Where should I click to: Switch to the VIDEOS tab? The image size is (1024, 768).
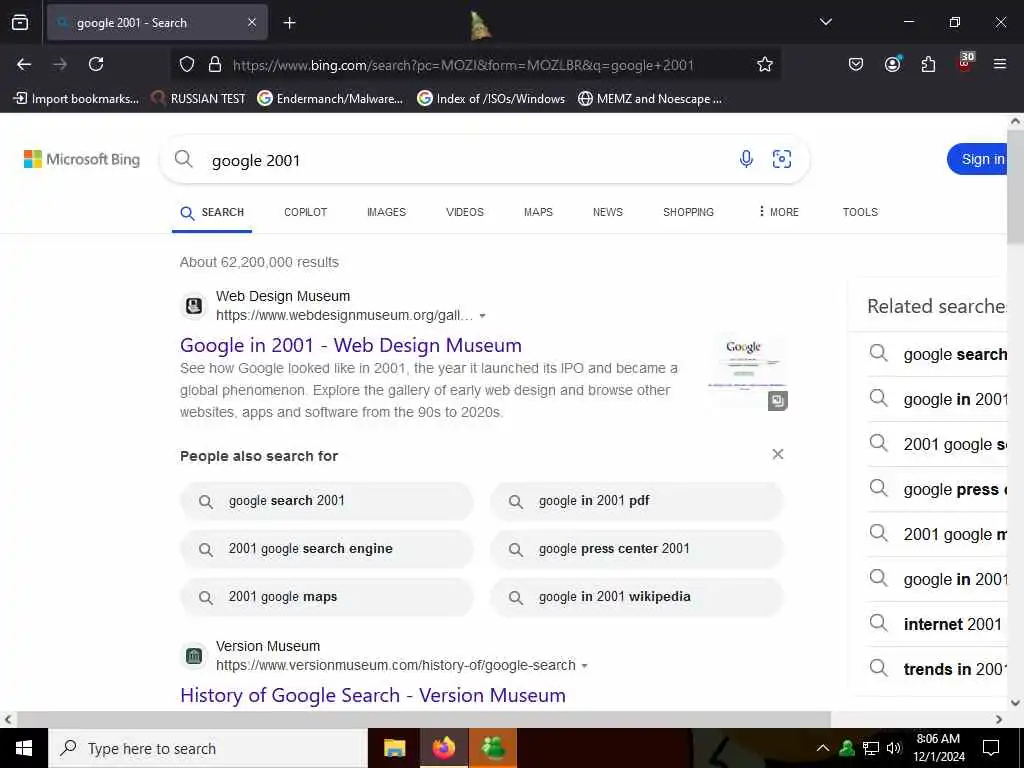[x=465, y=212]
